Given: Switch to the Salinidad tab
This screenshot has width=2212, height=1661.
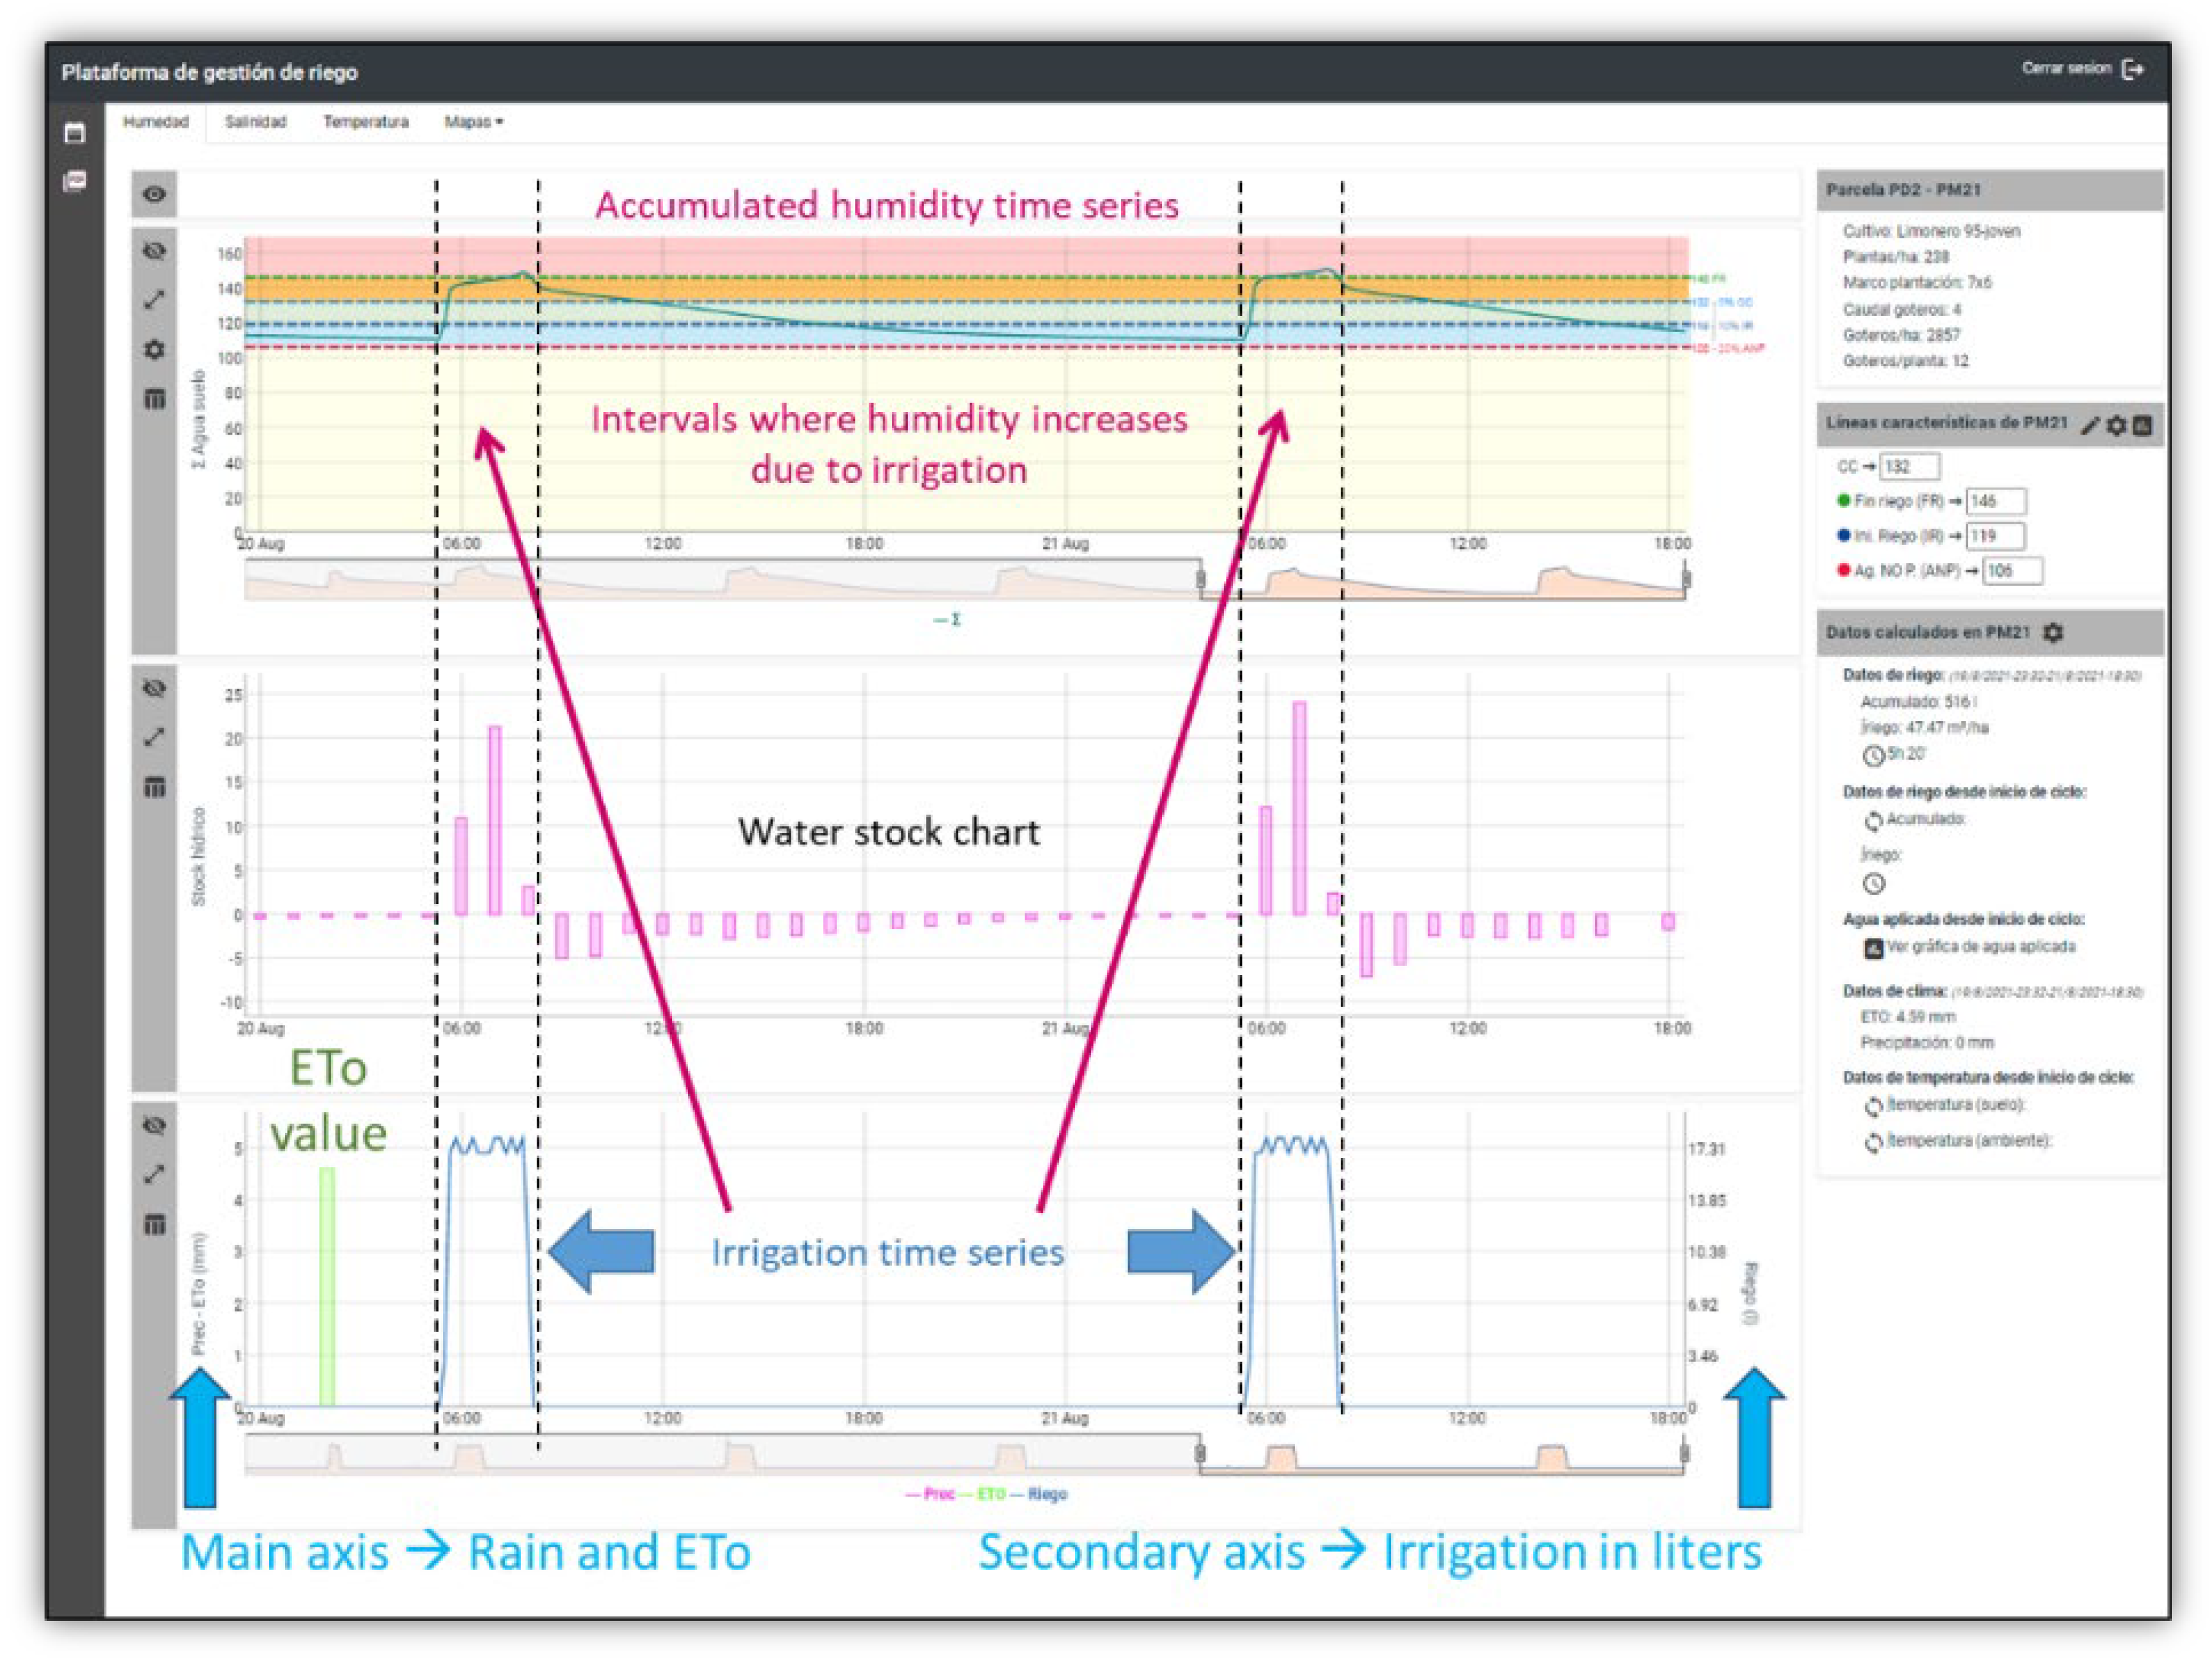Looking at the screenshot, I should point(255,122).
